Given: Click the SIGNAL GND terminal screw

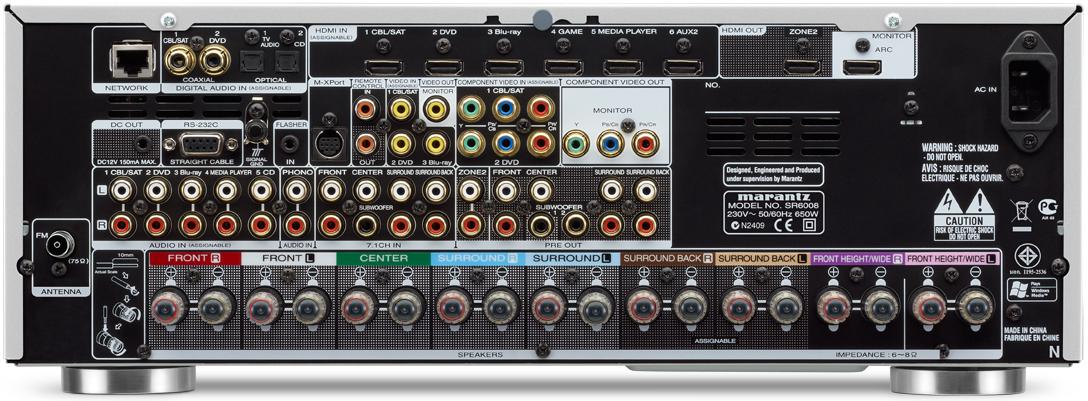Looking at the screenshot, I should [x=256, y=134].
